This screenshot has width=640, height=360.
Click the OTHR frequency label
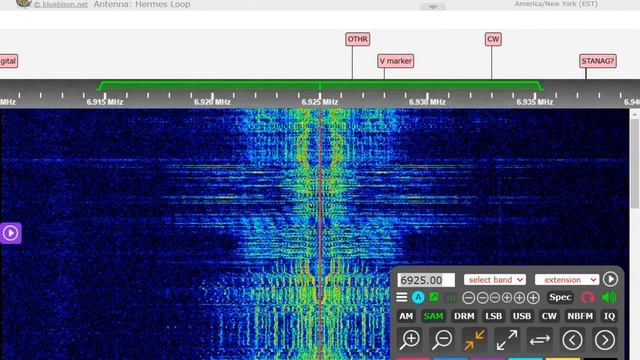click(x=358, y=39)
